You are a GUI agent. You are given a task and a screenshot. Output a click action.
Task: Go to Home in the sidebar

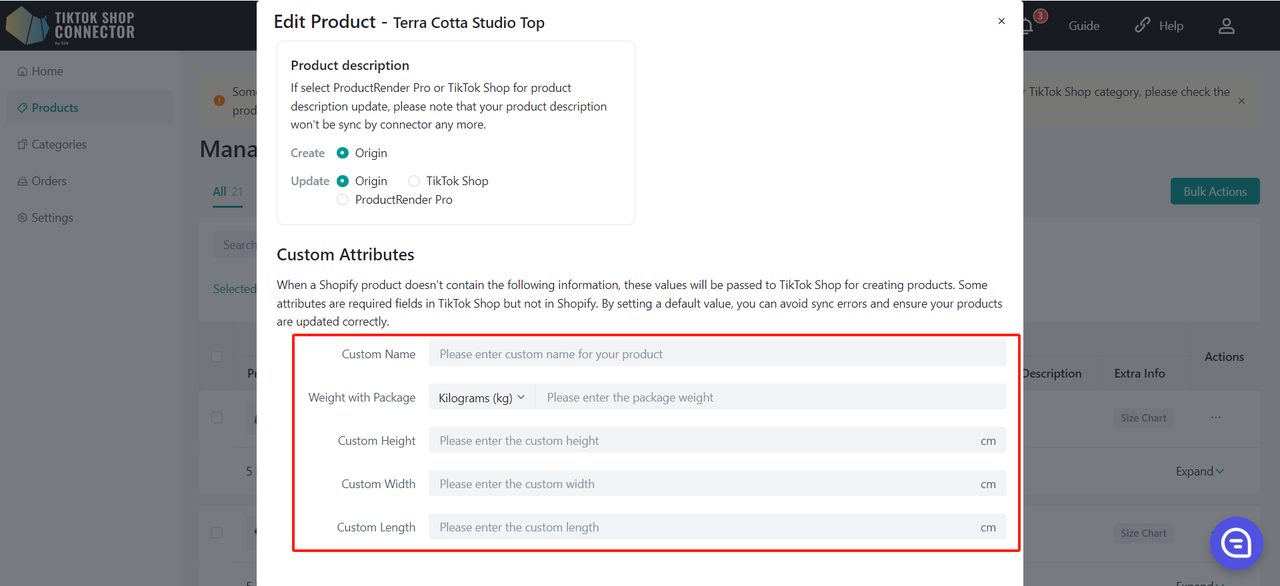(47, 71)
